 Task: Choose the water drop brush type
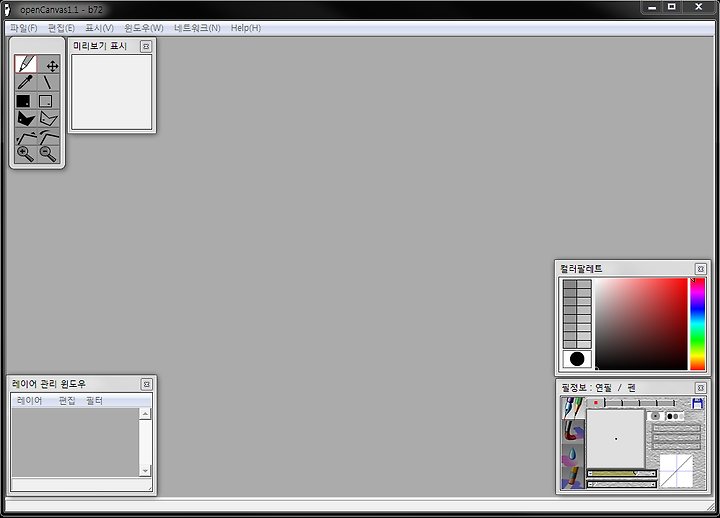[573, 455]
